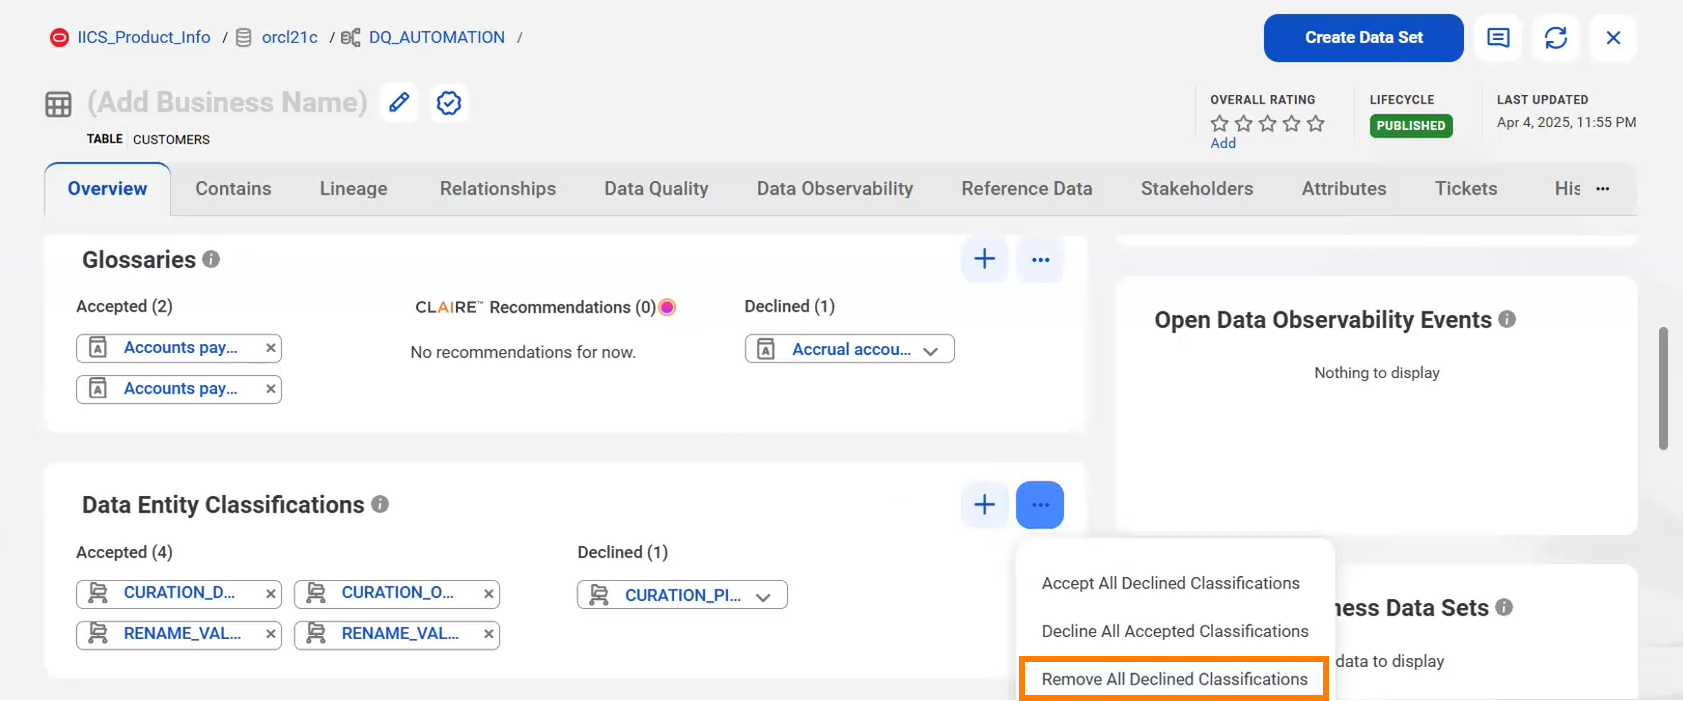Expand the Accrual accou... declined dropdown
This screenshot has height=701, width=1683.
coord(931,351)
